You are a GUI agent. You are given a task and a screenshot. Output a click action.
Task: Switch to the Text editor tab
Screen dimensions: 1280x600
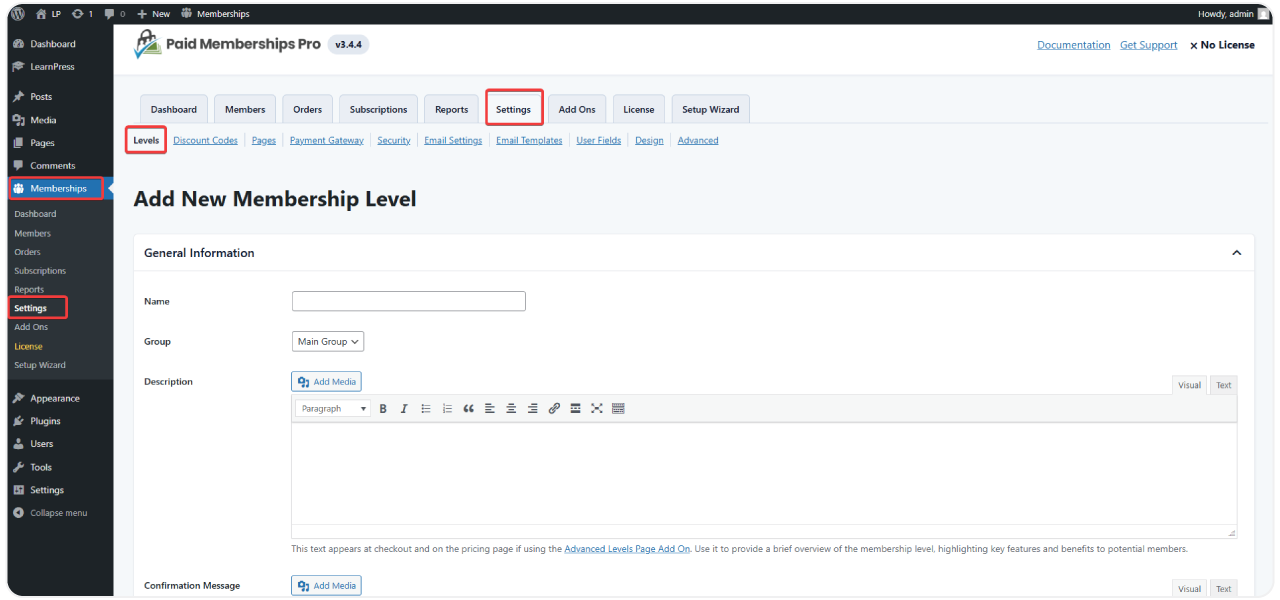[x=1223, y=385]
